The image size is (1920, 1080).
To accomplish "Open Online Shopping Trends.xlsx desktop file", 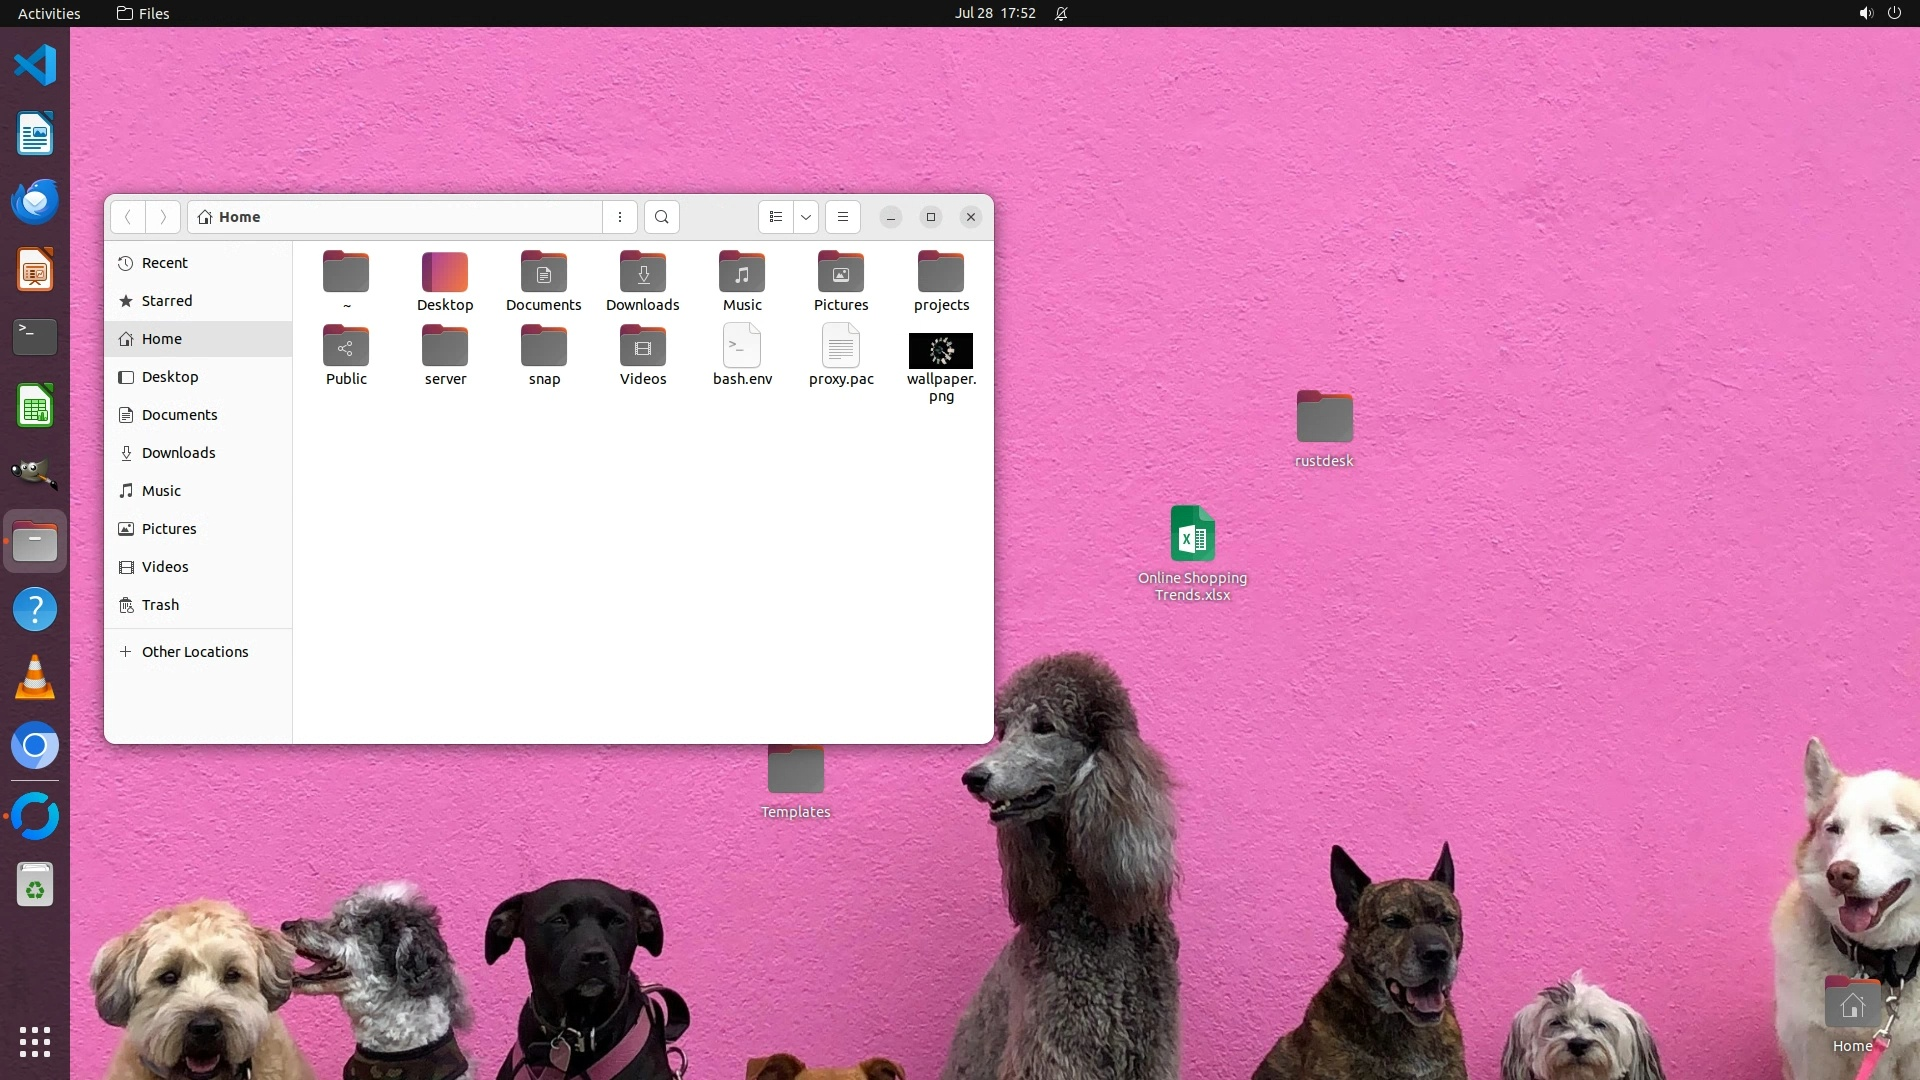I will coord(1192,534).
